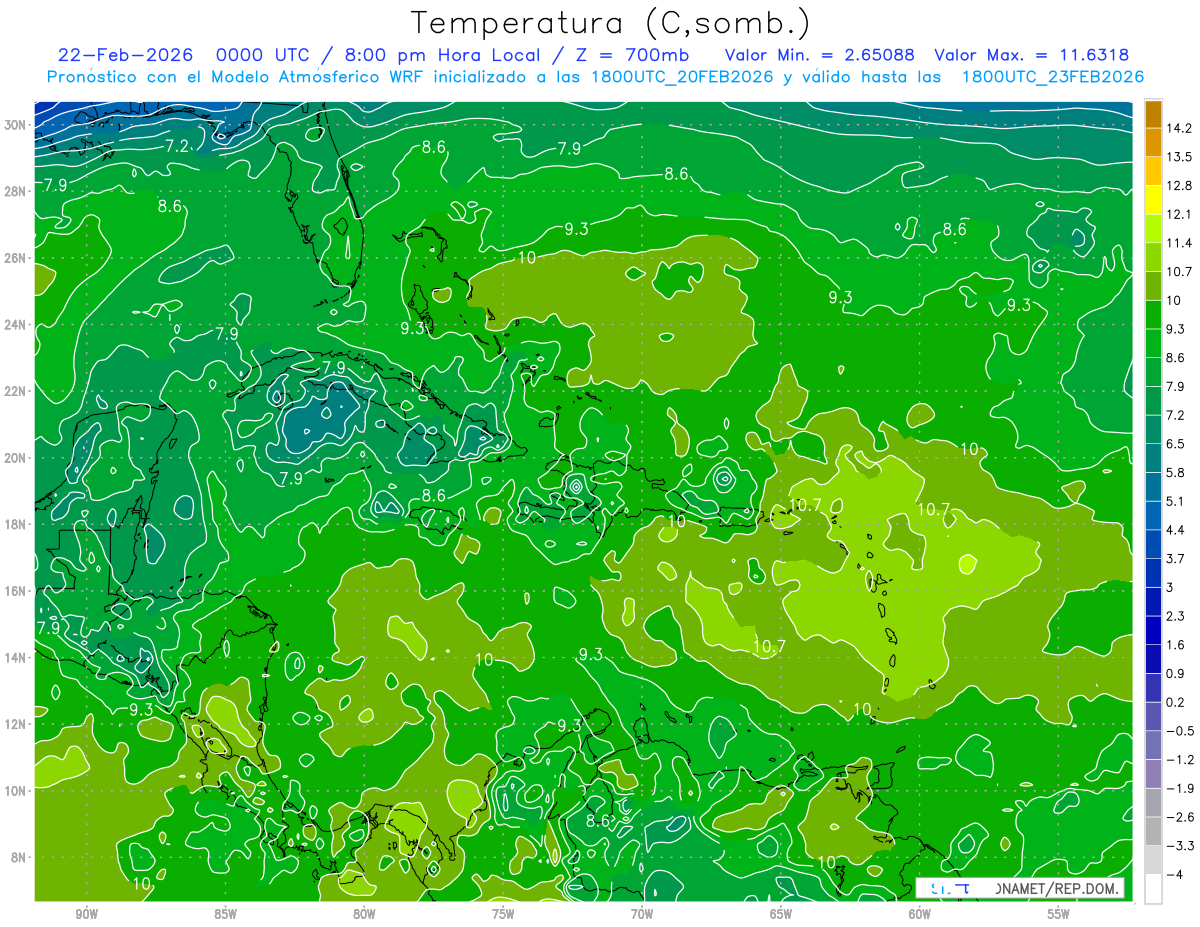Click the '8N' latitude axis label
The height and width of the screenshot is (927, 1200).
19,857
